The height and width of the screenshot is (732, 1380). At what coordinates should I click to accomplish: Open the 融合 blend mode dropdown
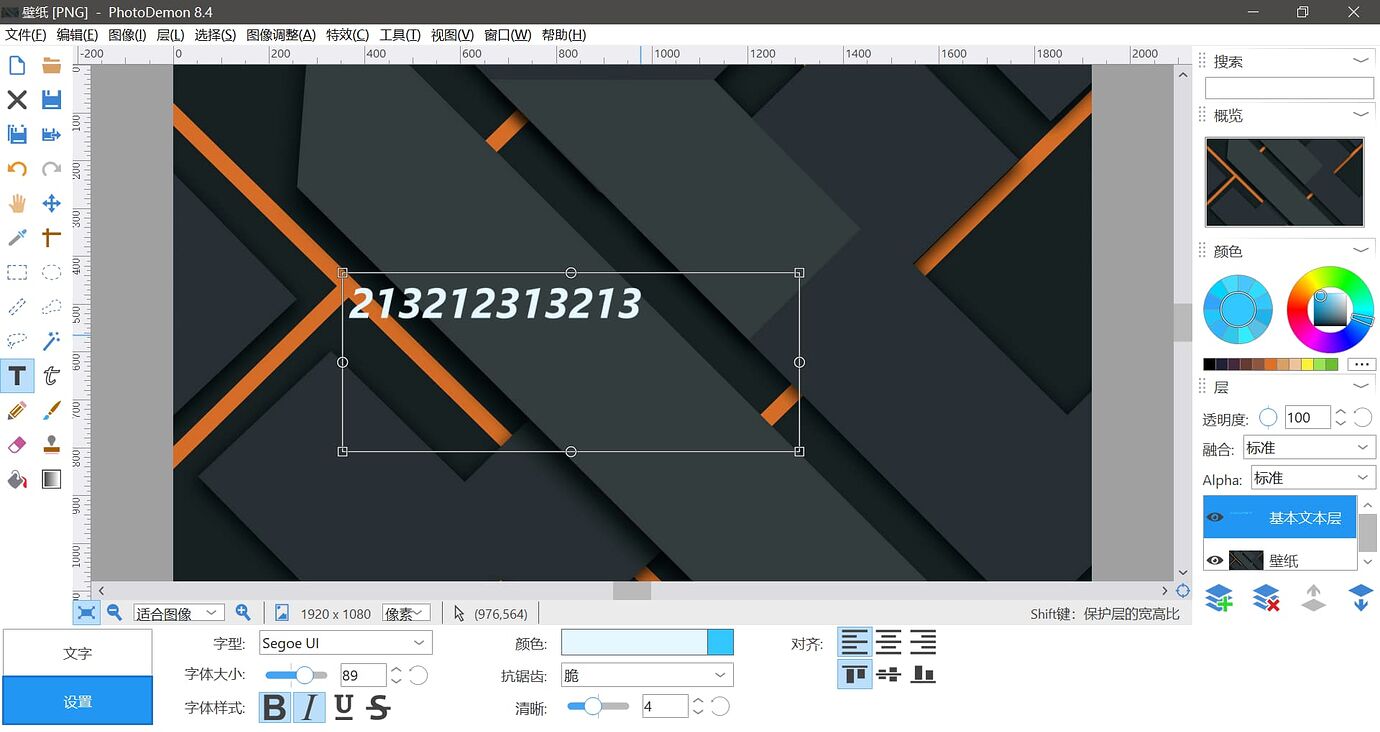(1309, 447)
